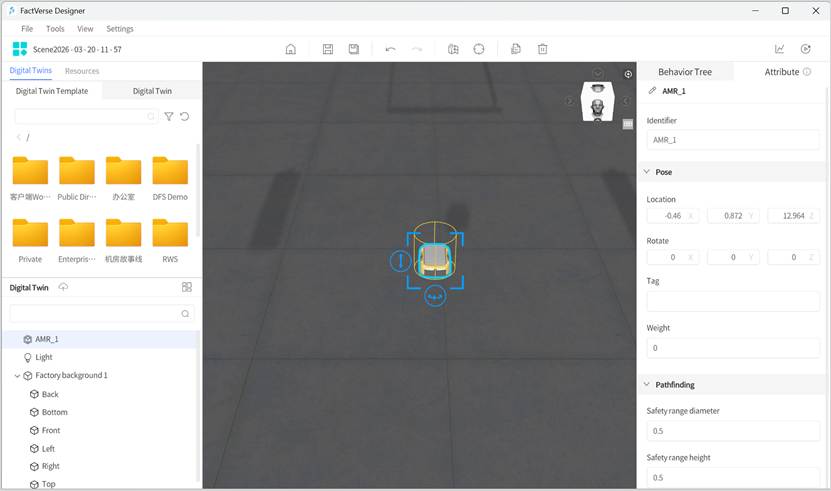Click the Weight input field

tap(733, 348)
